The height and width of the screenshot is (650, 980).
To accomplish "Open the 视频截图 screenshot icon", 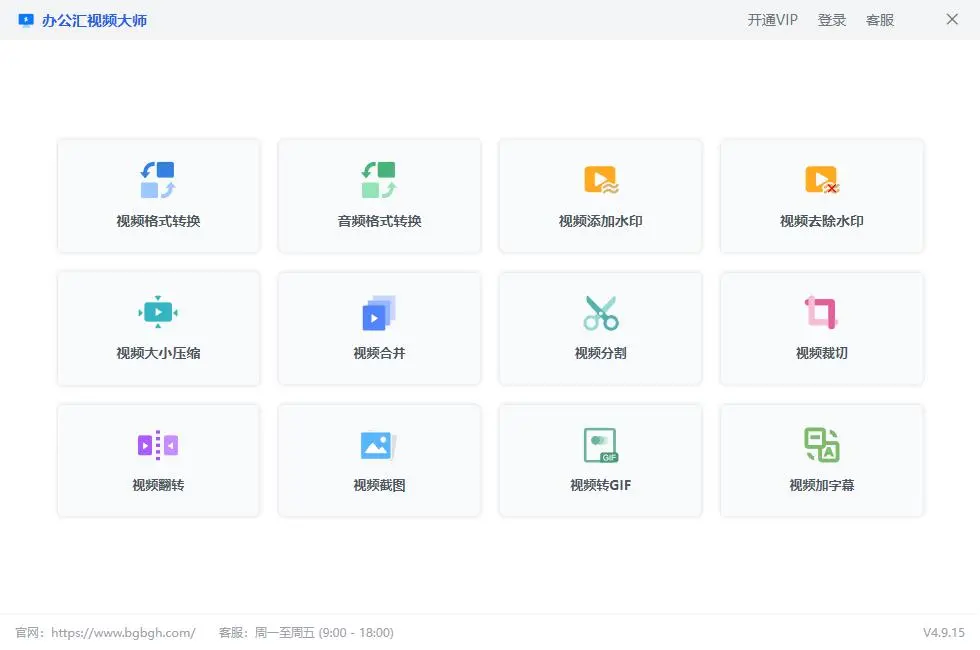I will point(379,445).
